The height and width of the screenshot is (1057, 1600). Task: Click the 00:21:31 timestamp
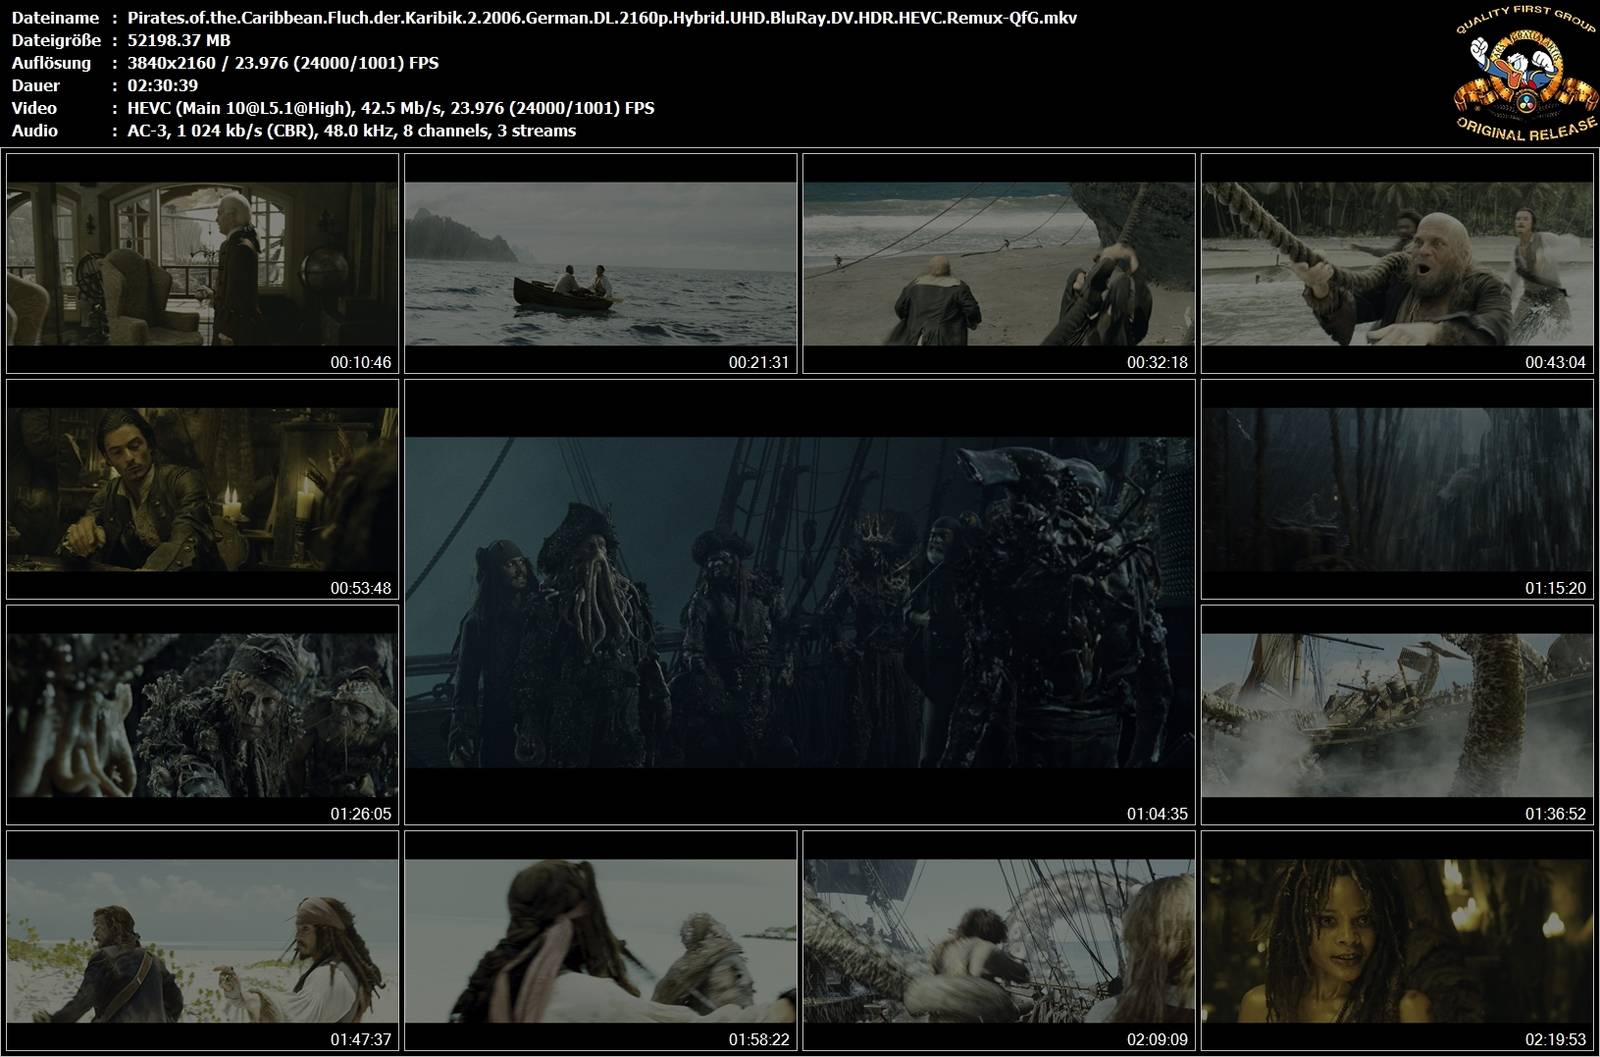pyautogui.click(x=759, y=363)
